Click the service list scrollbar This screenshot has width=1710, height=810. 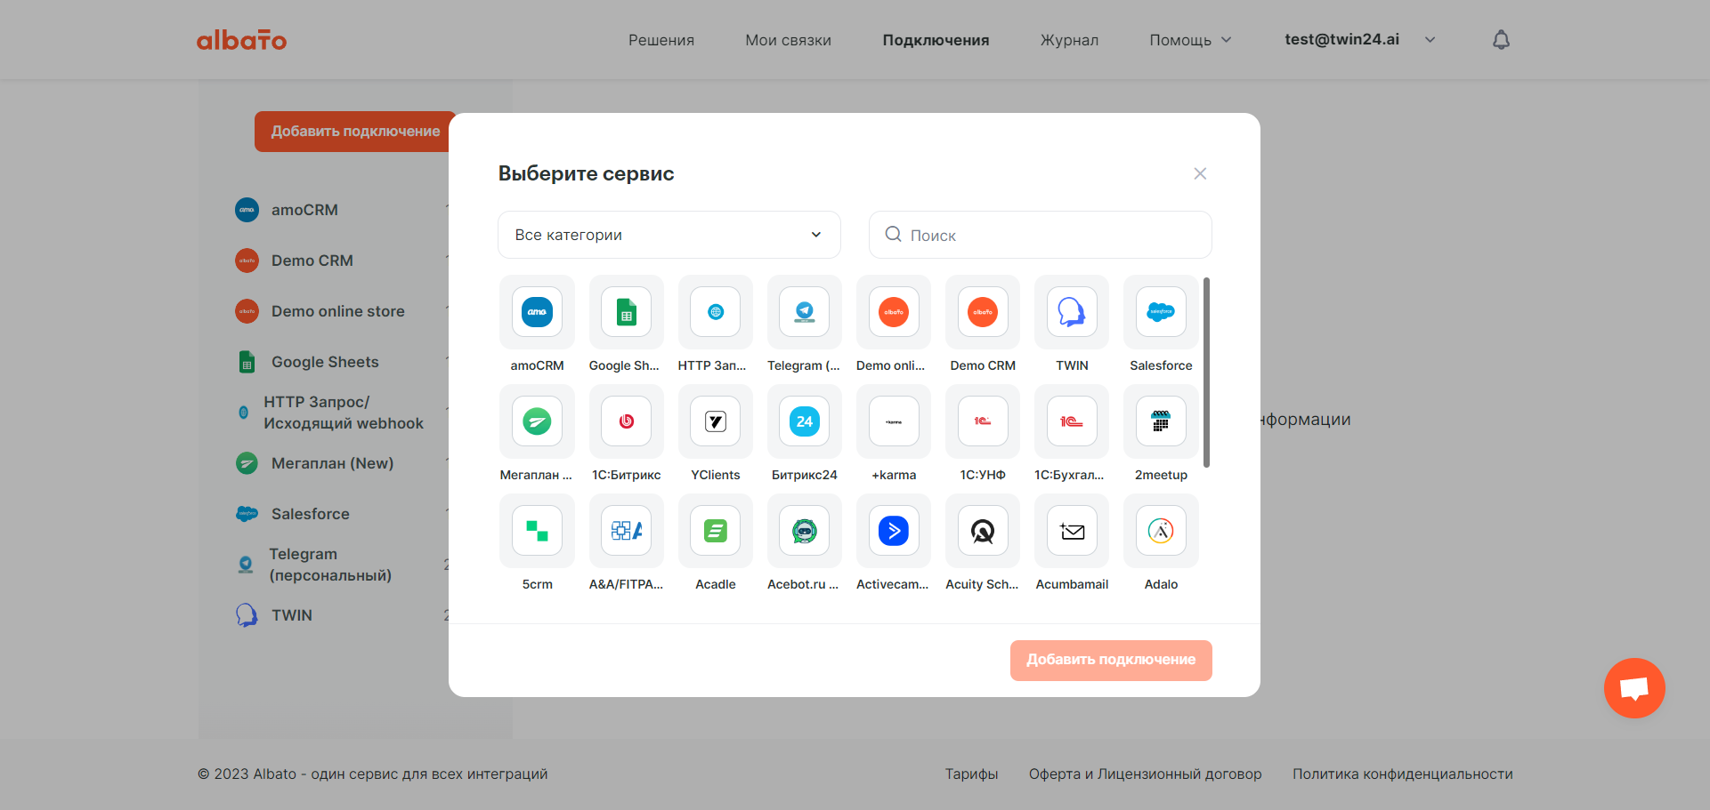tap(1206, 372)
